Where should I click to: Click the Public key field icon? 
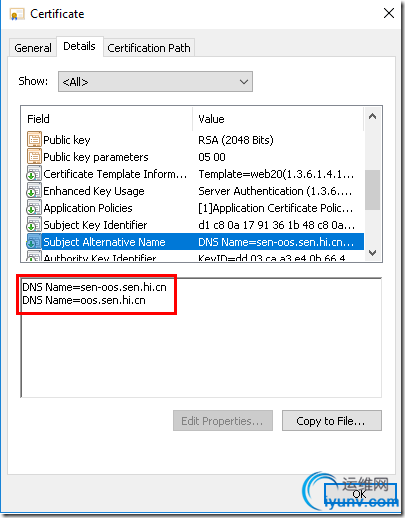[x=34, y=140]
